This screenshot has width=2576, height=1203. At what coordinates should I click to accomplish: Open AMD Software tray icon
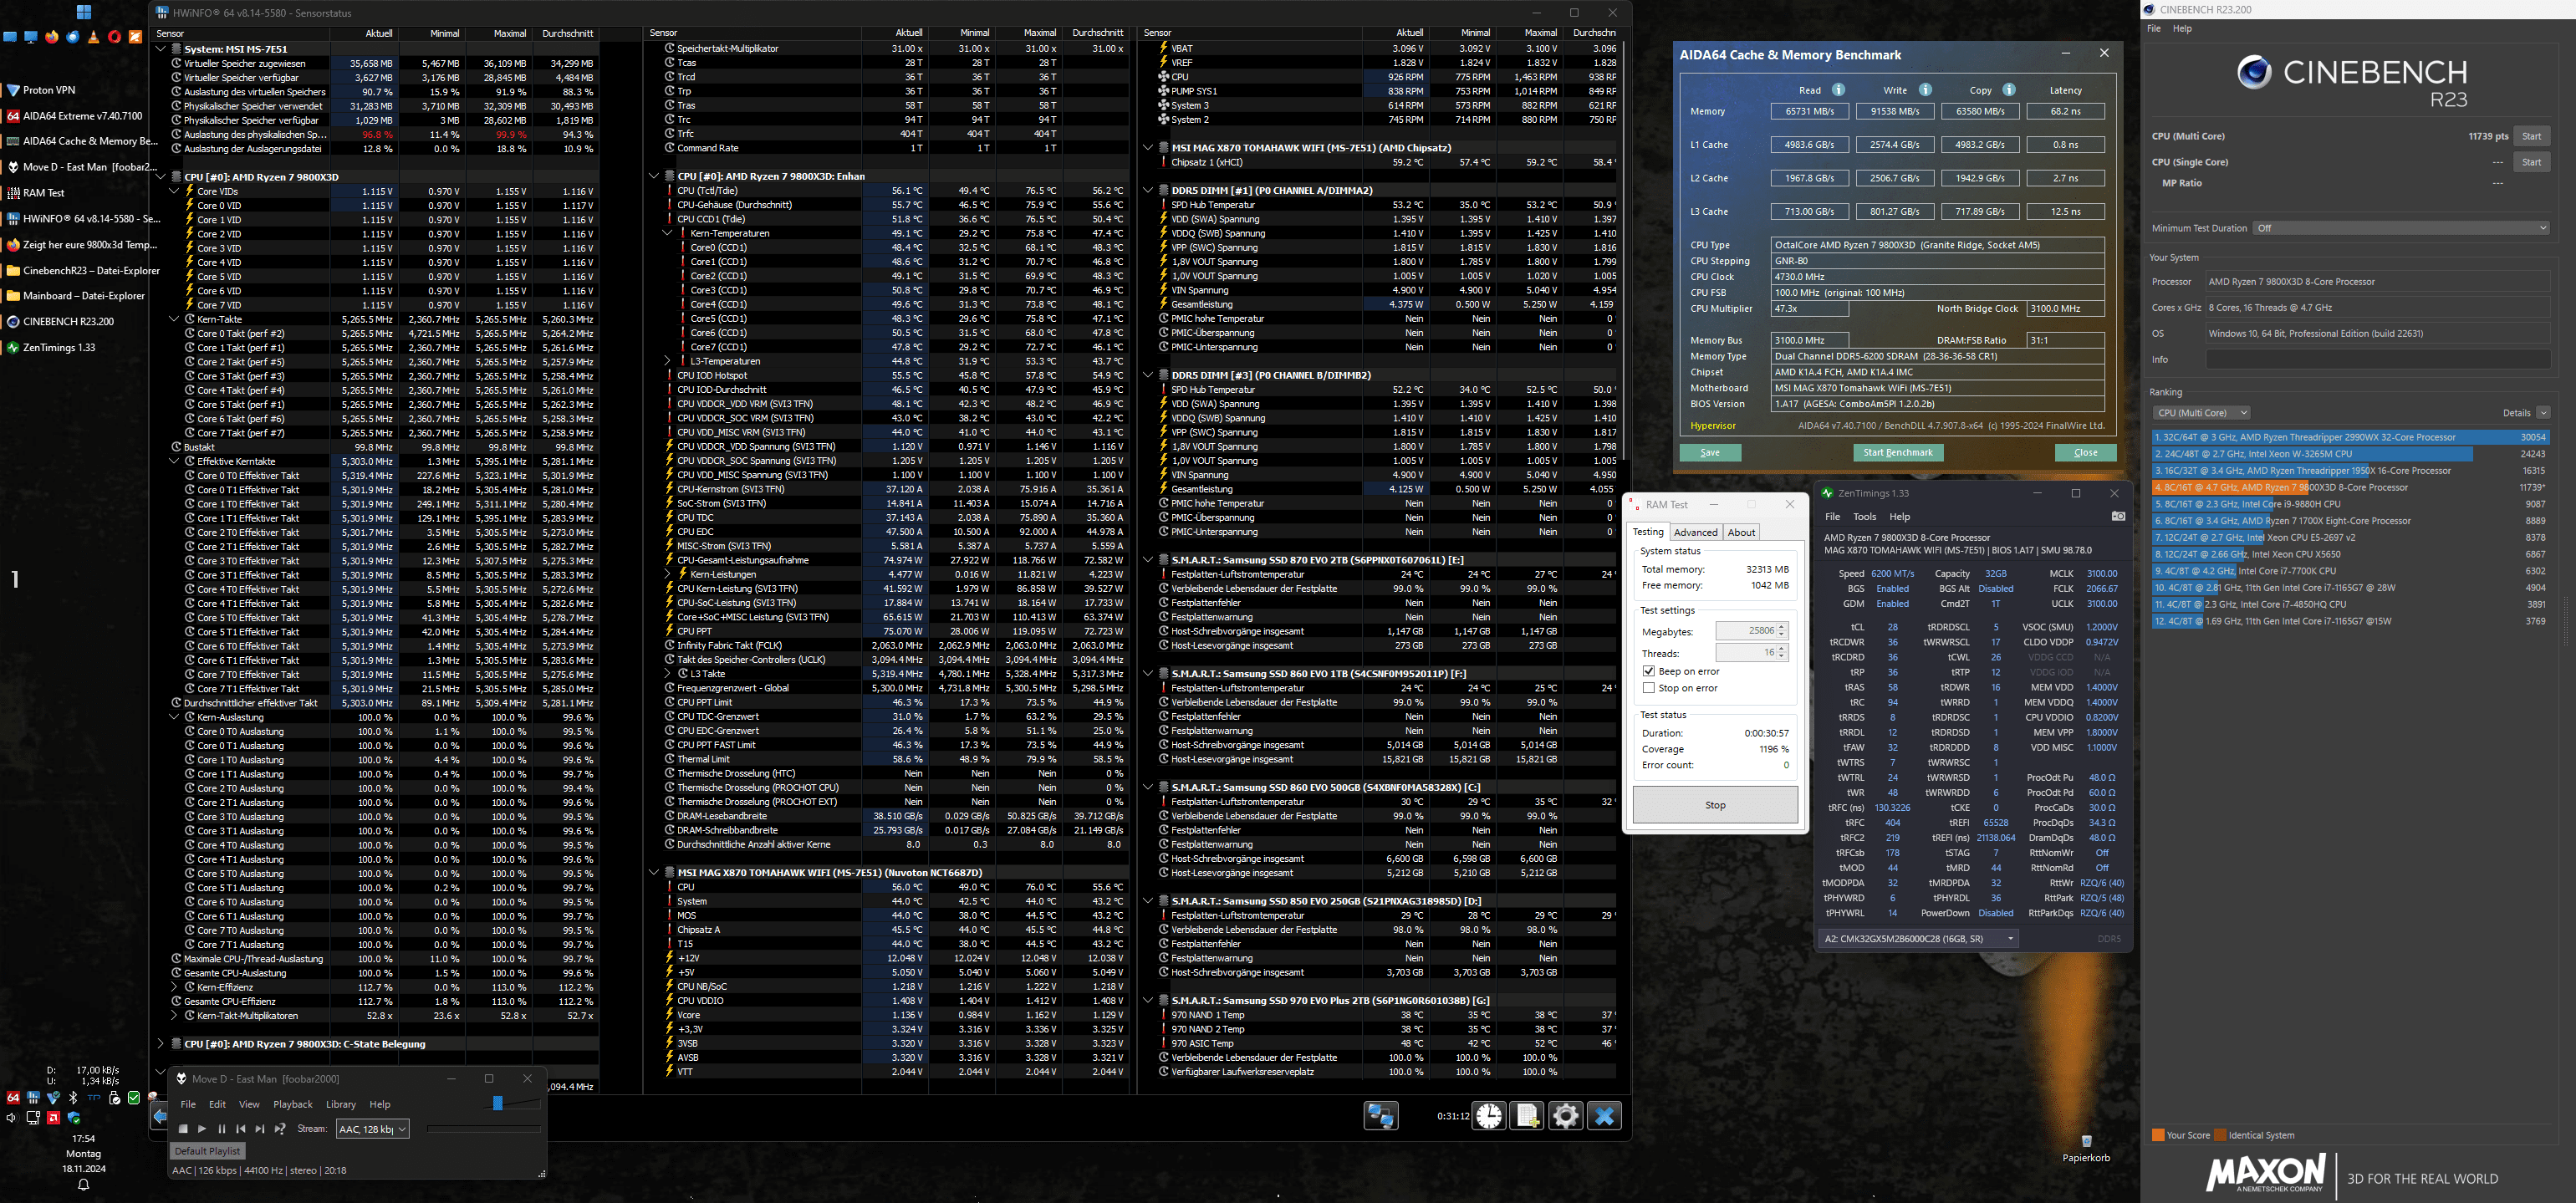coord(53,1118)
